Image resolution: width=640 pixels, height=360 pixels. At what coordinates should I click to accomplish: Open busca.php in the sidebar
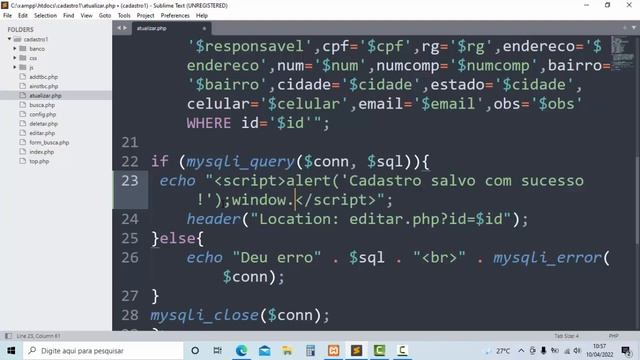(x=42, y=105)
